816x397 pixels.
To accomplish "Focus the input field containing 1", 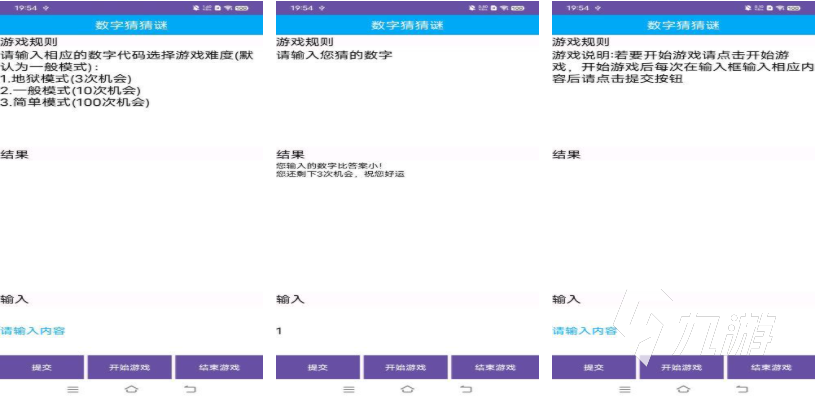I will click(x=407, y=331).
